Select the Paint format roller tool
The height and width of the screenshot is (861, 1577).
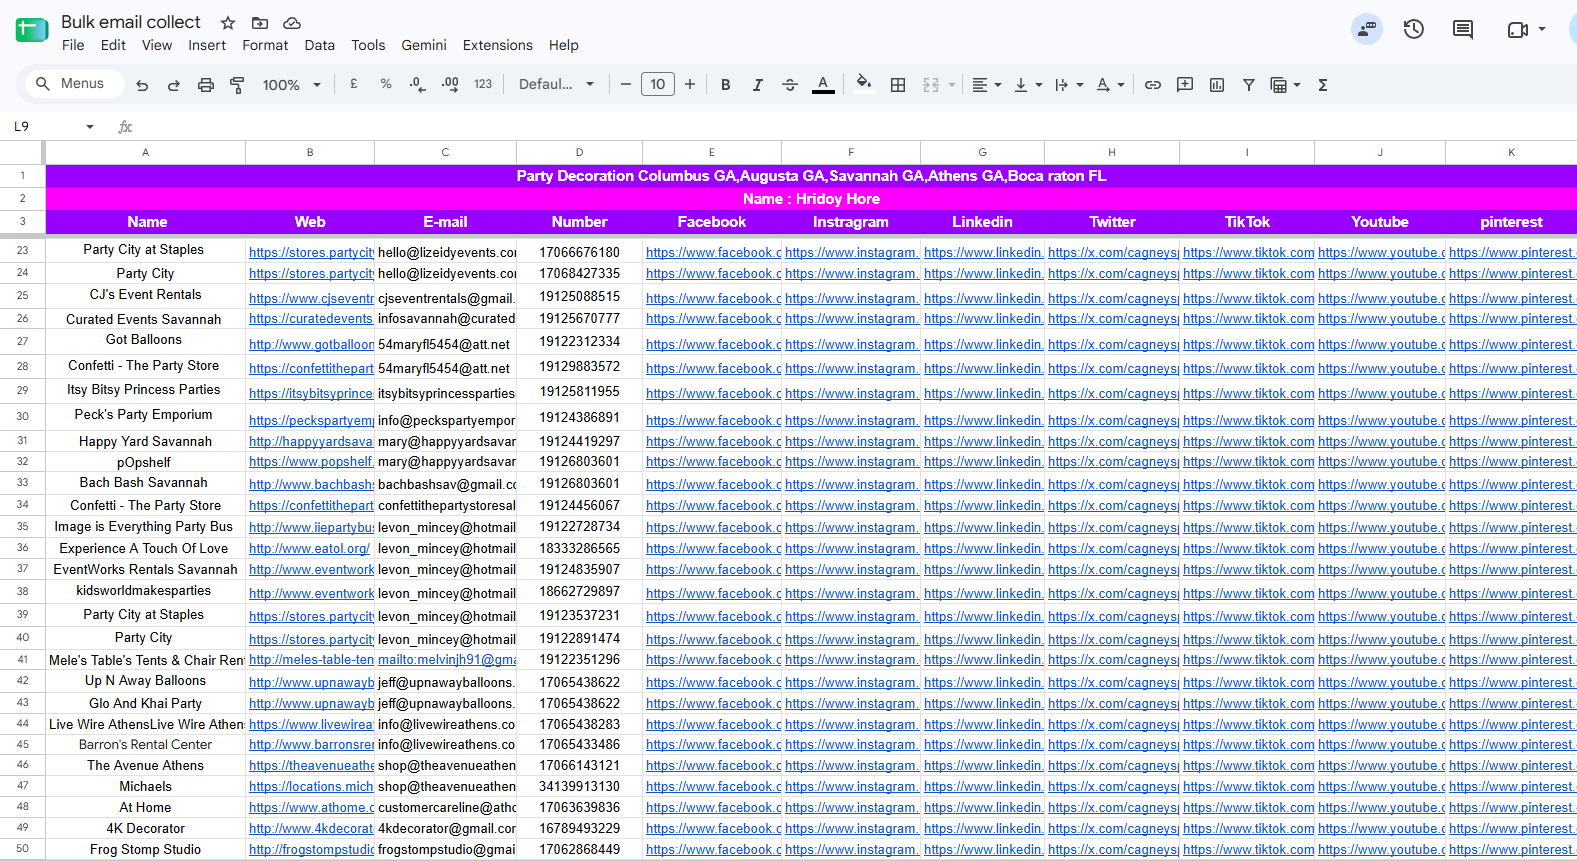(237, 85)
